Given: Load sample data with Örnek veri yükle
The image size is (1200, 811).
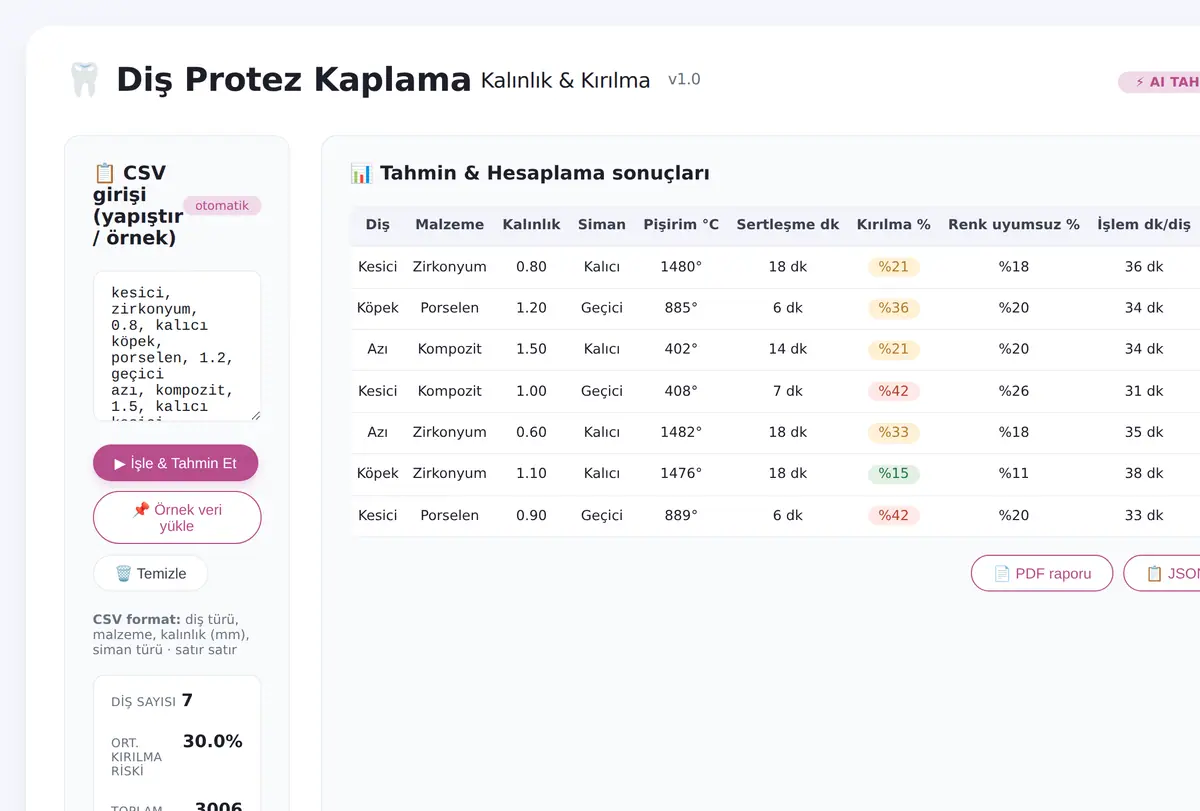Looking at the screenshot, I should [177, 517].
